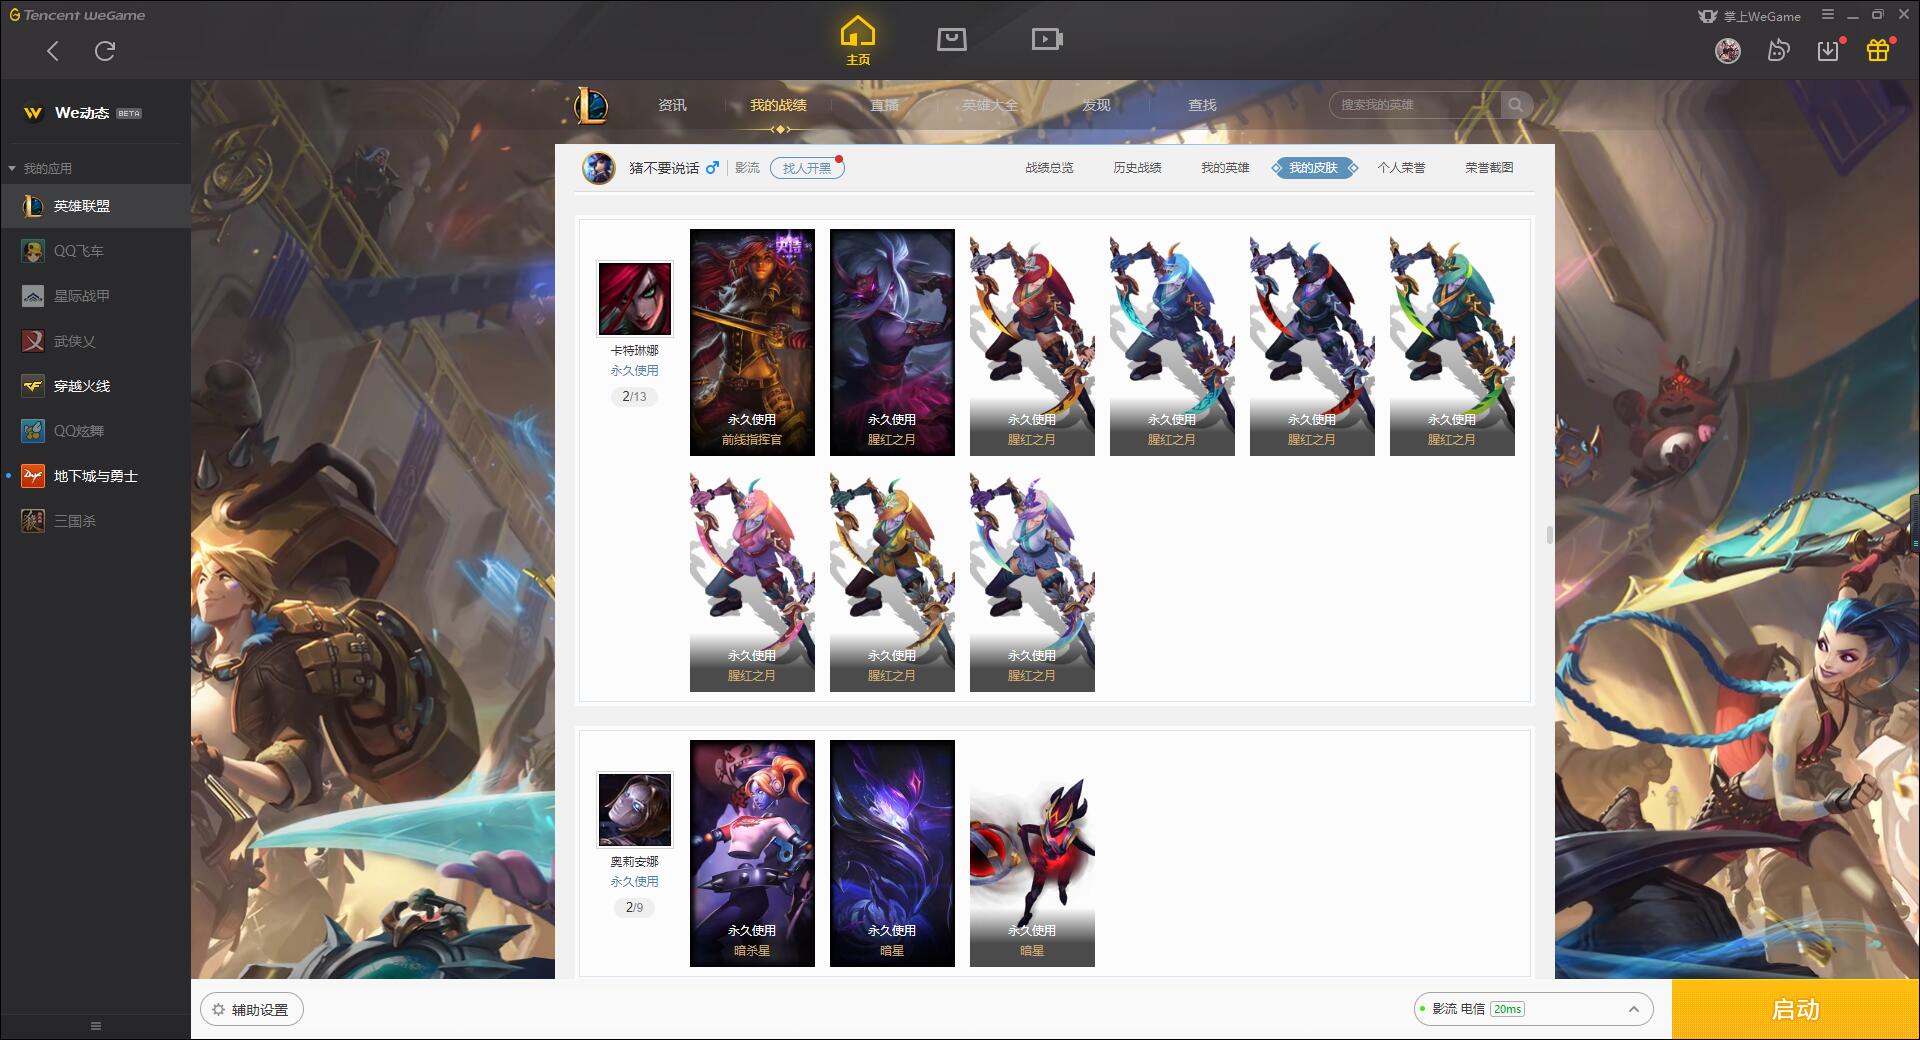
Task: Click the 启动 launch button
Action: [1795, 1009]
